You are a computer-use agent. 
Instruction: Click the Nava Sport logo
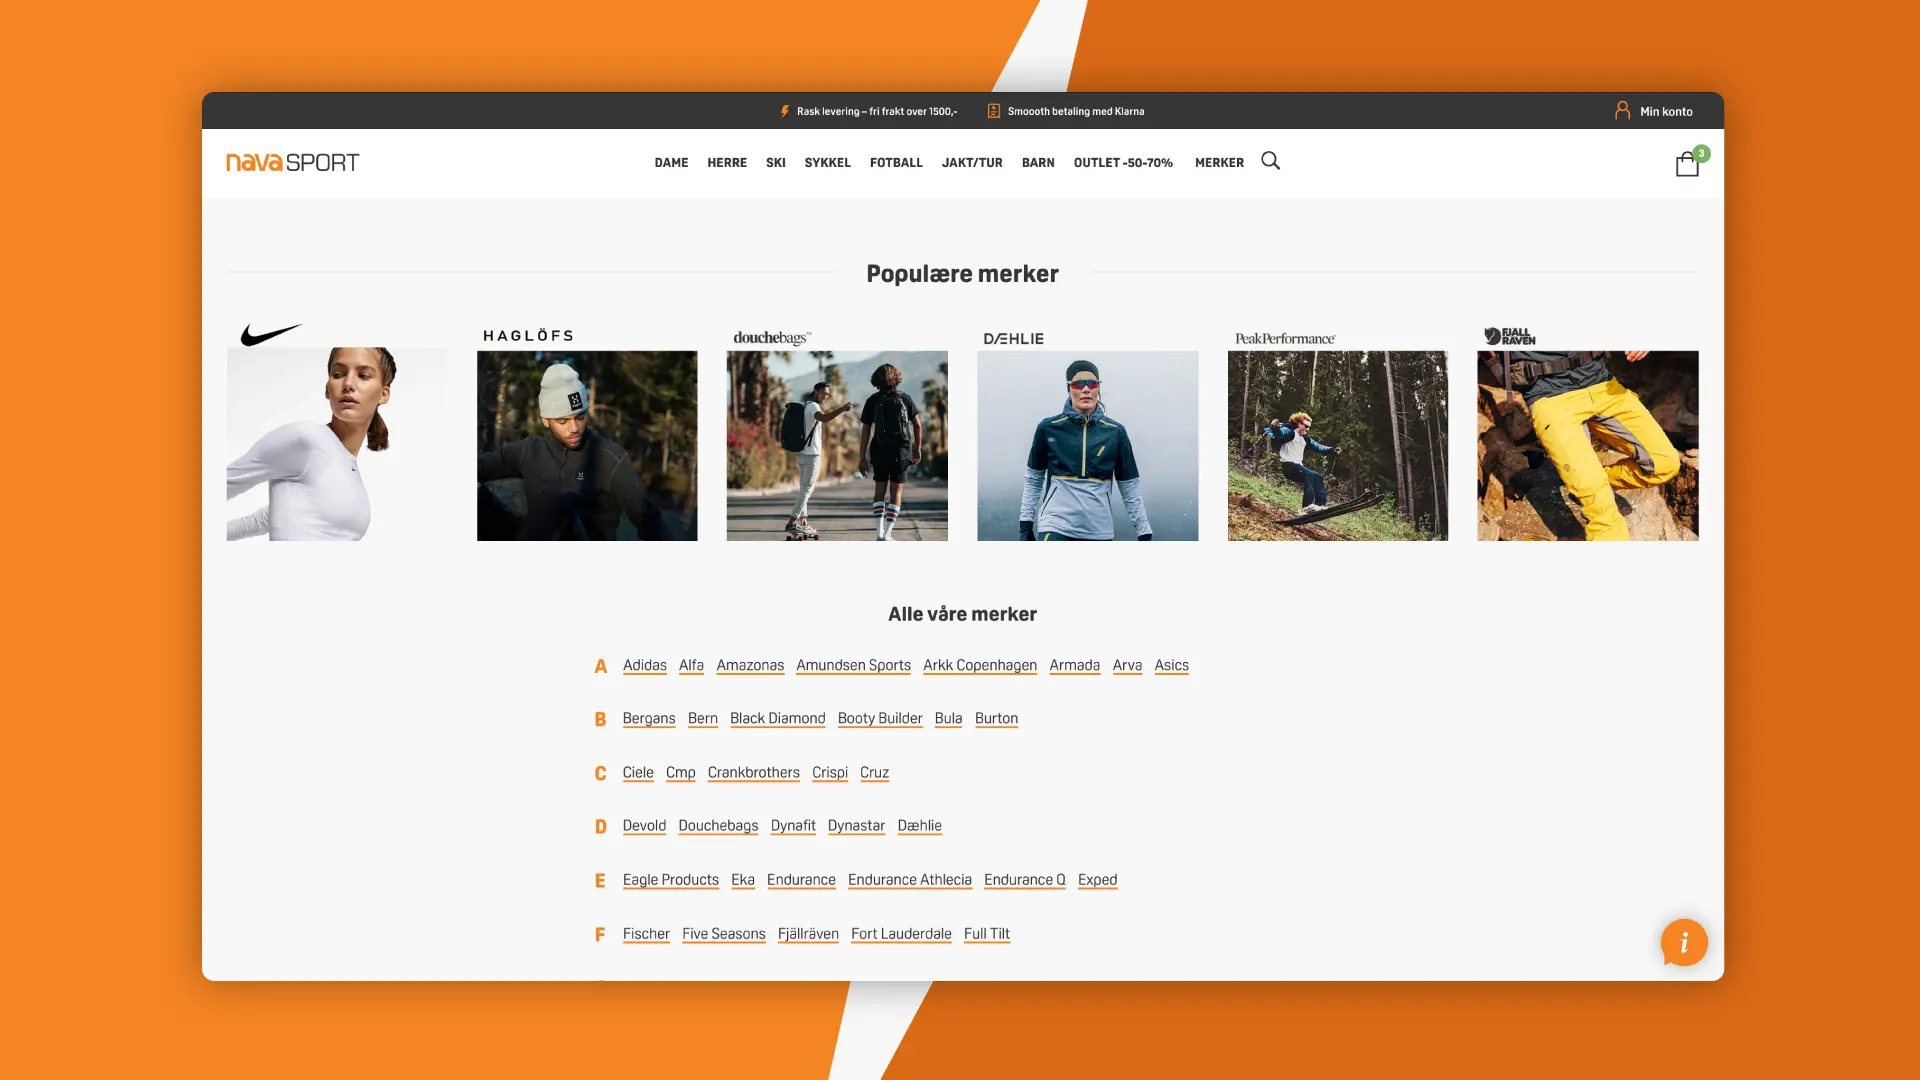point(292,162)
